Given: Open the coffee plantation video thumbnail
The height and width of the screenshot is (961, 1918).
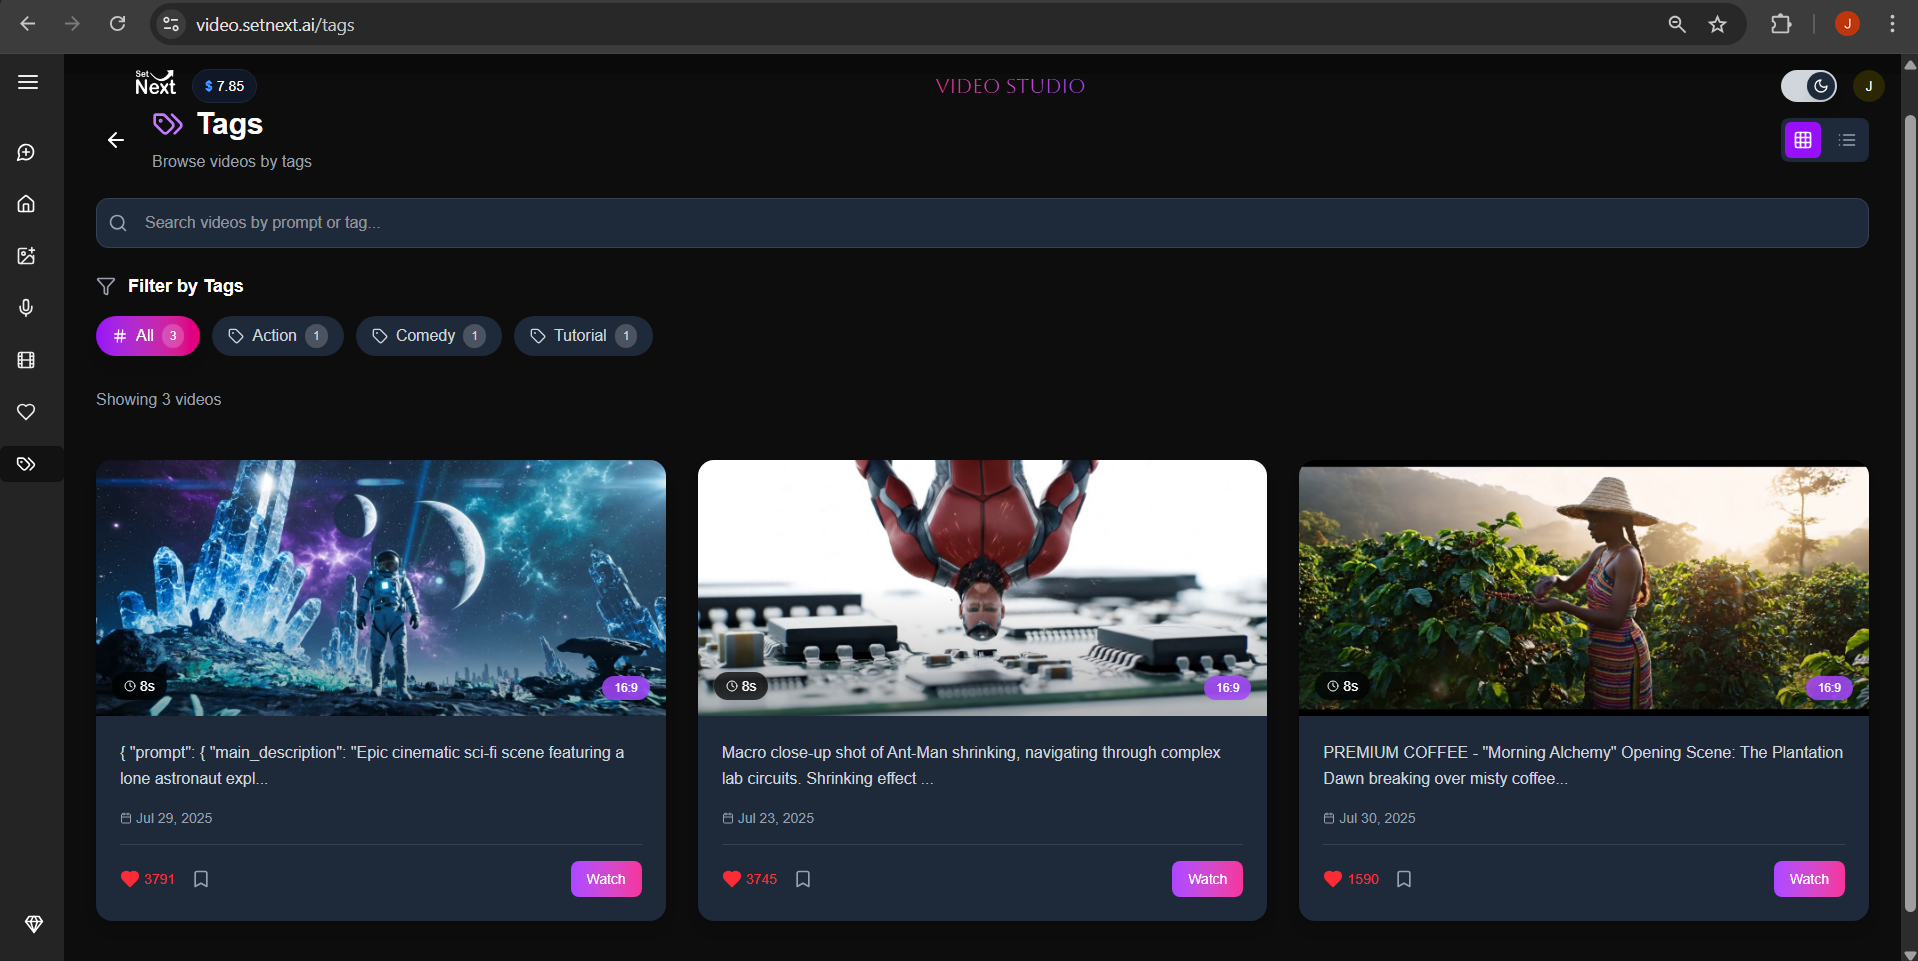Looking at the screenshot, I should tap(1583, 587).
